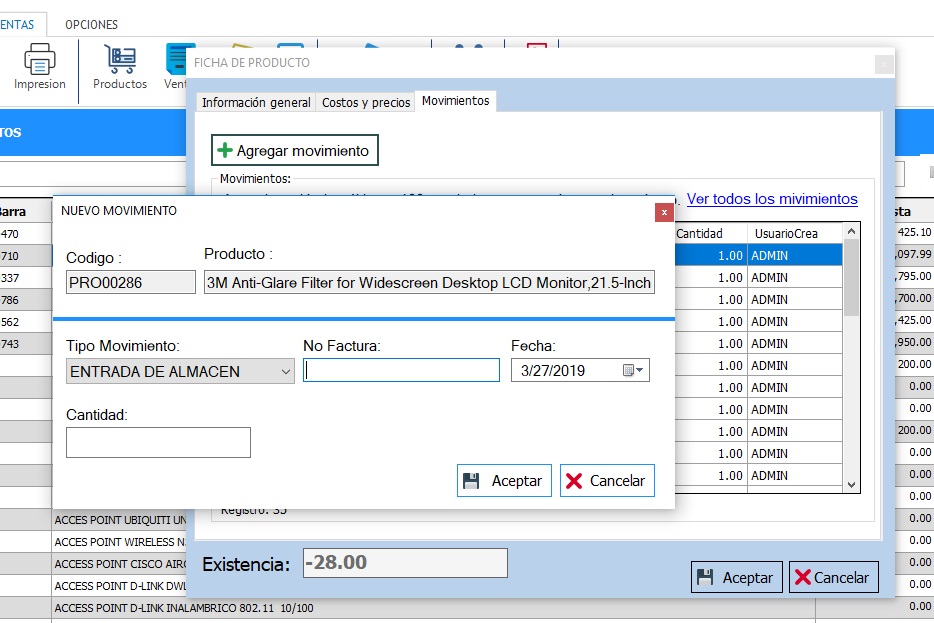Click the red X icon on the Nuevo Movimiento Cancelar button
Image resolution: width=934 pixels, height=623 pixels.
pos(574,481)
